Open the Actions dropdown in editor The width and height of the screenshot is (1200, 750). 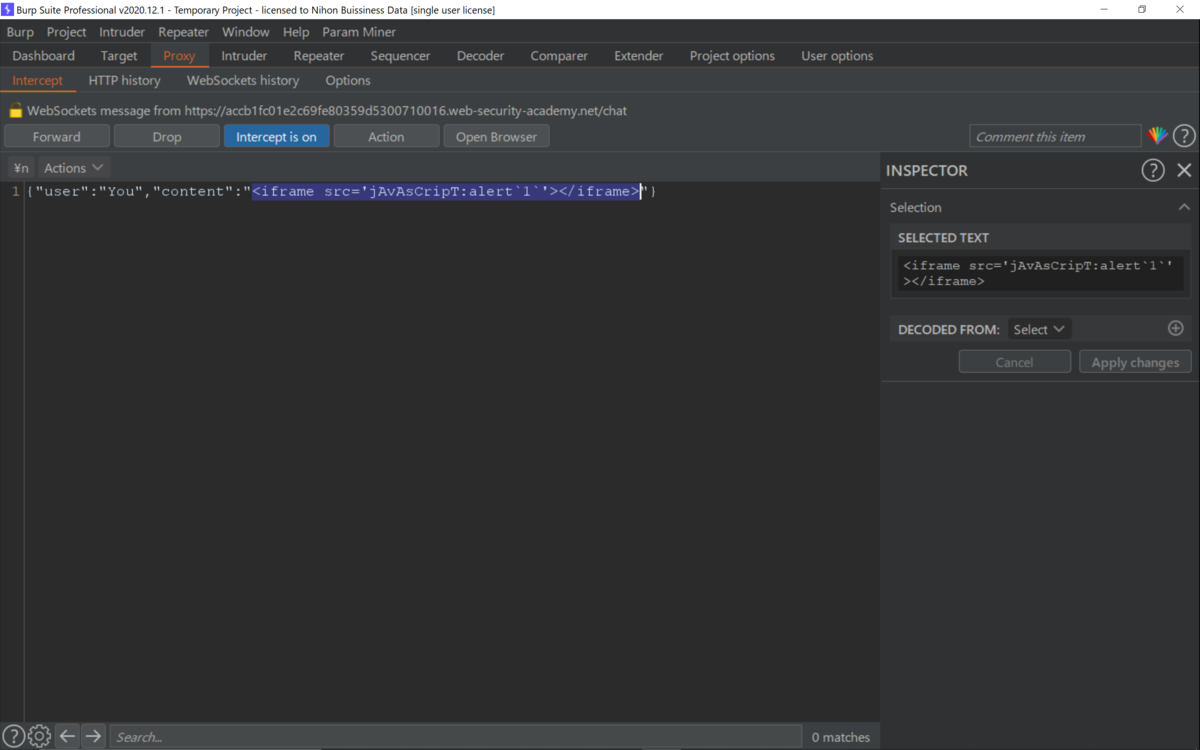point(73,168)
